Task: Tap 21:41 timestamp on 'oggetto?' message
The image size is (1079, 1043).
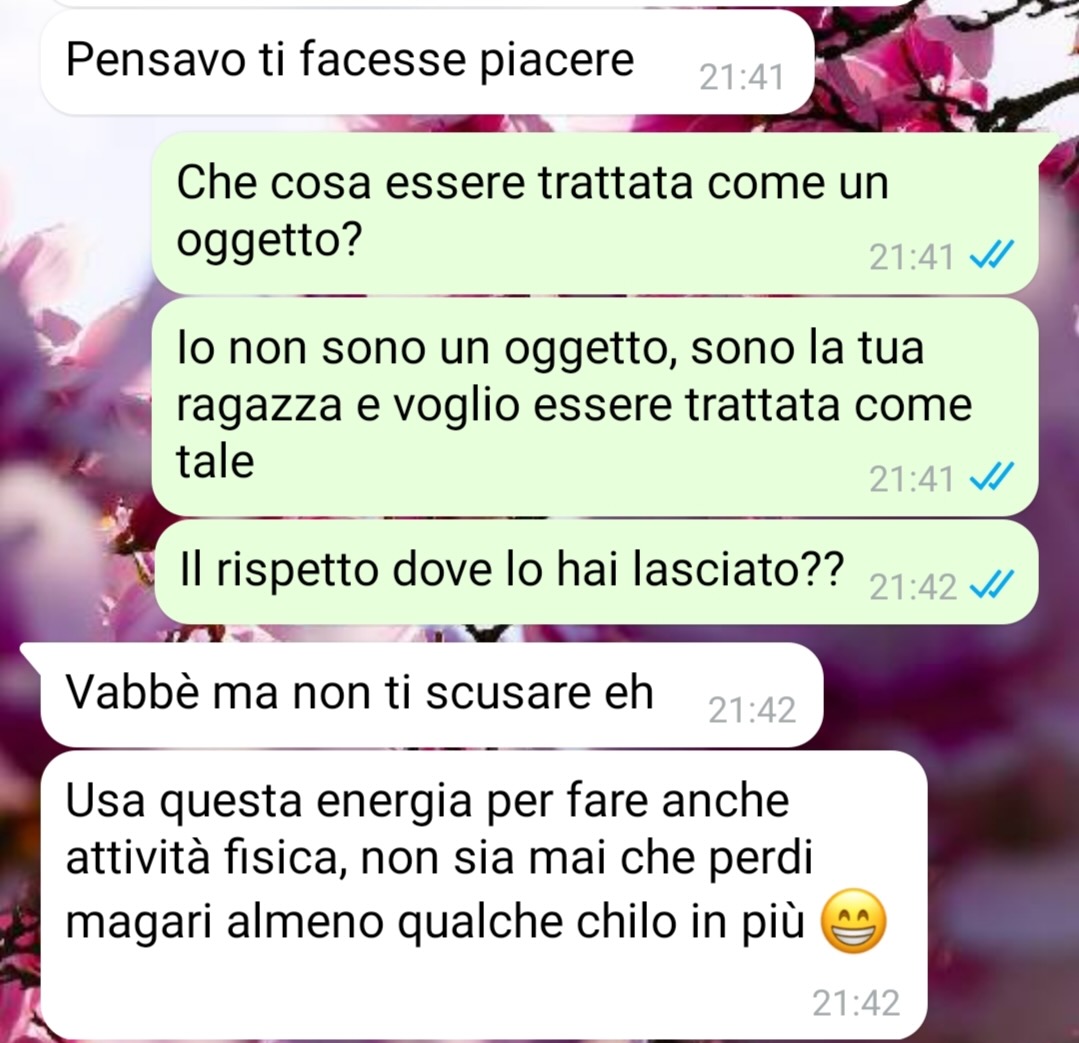Action: pos(911,258)
